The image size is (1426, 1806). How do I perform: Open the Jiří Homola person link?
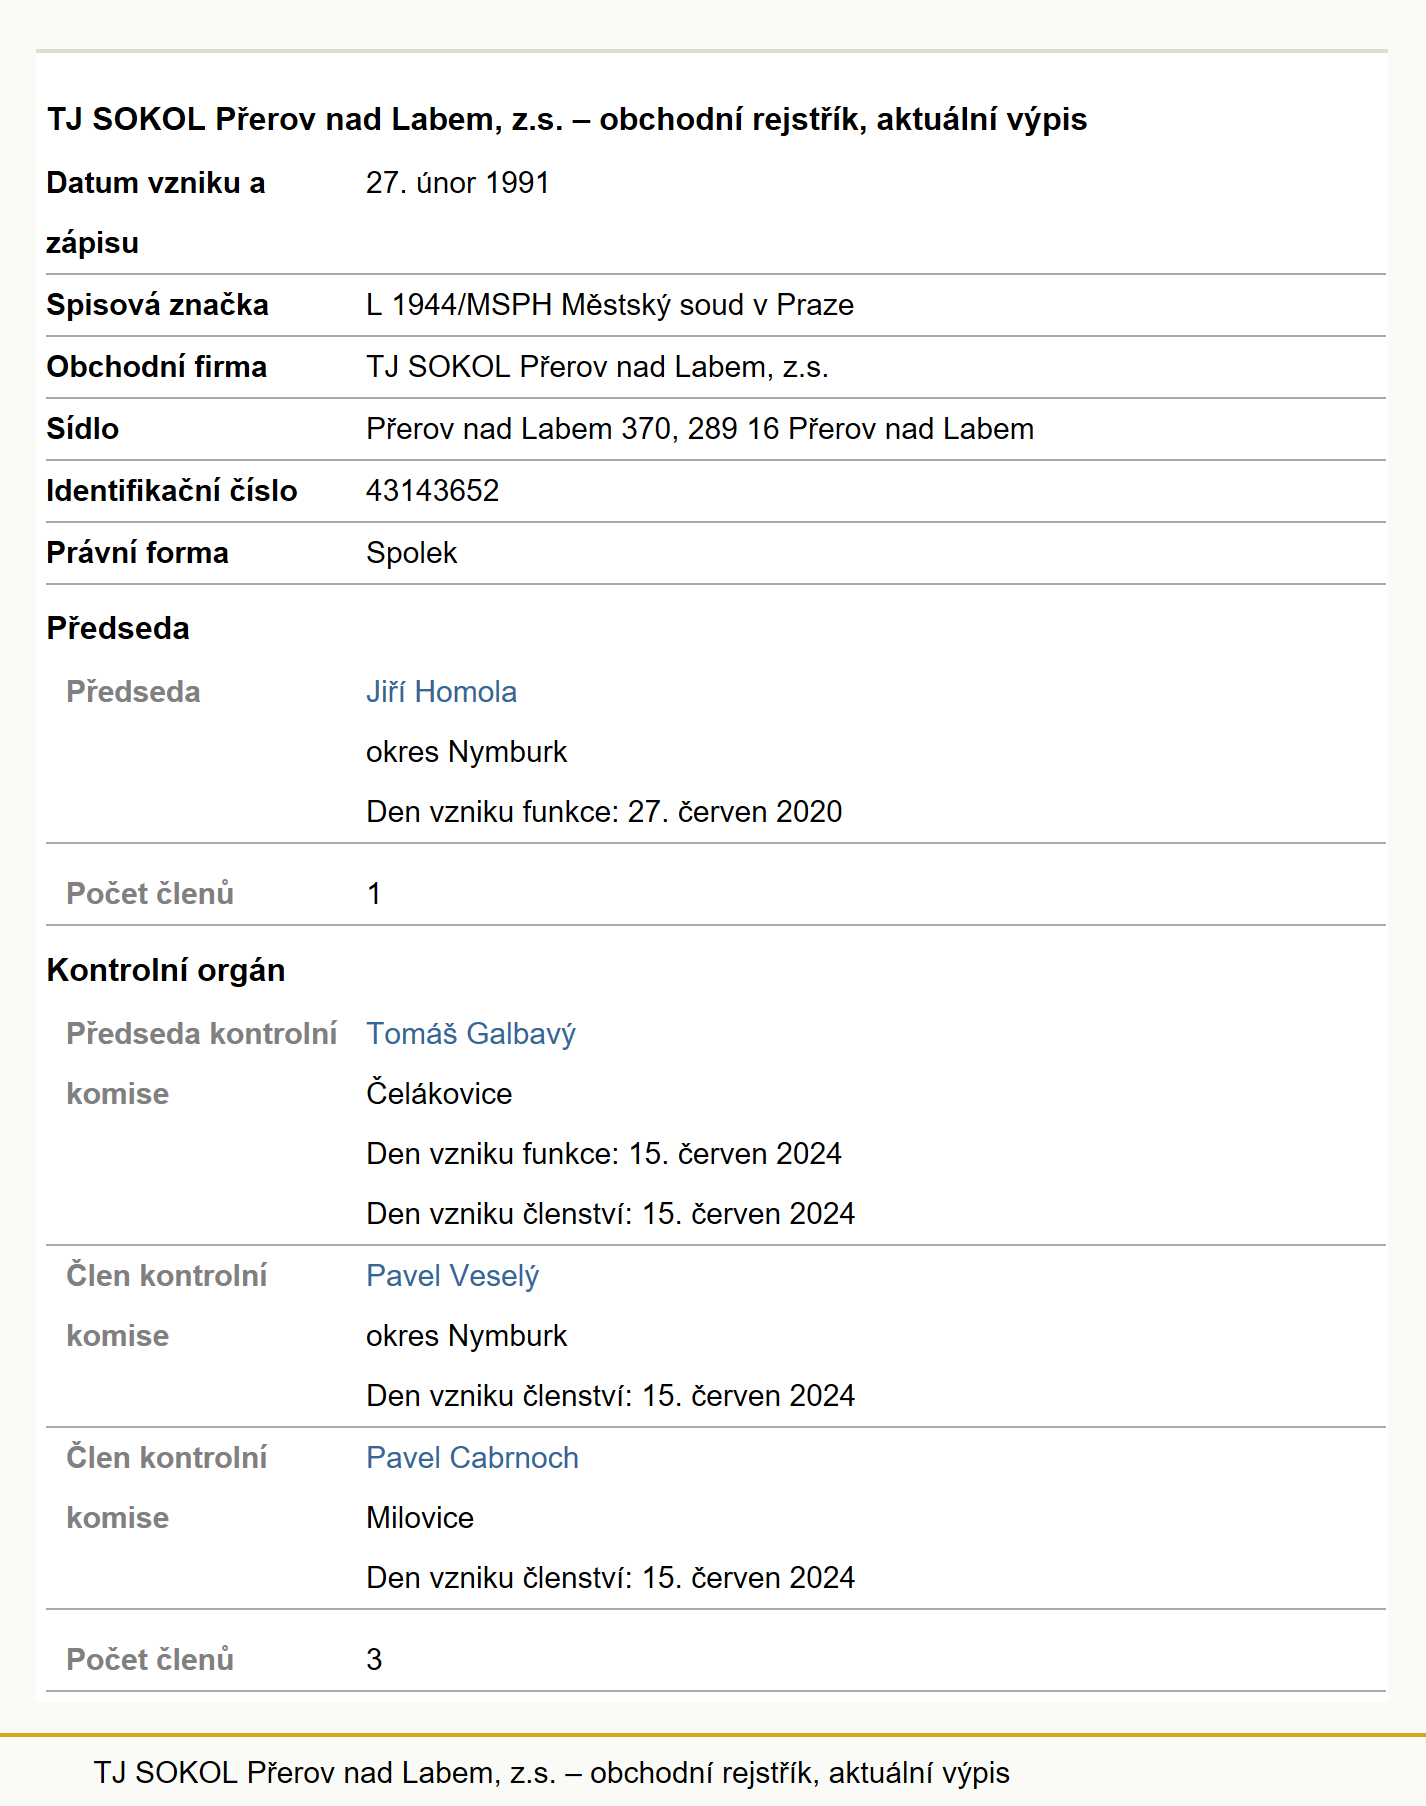[x=441, y=692]
